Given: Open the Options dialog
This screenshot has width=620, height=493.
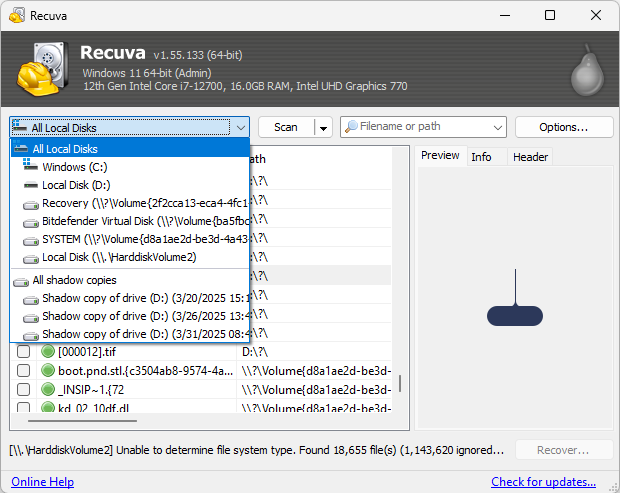Looking at the screenshot, I should point(563,127).
